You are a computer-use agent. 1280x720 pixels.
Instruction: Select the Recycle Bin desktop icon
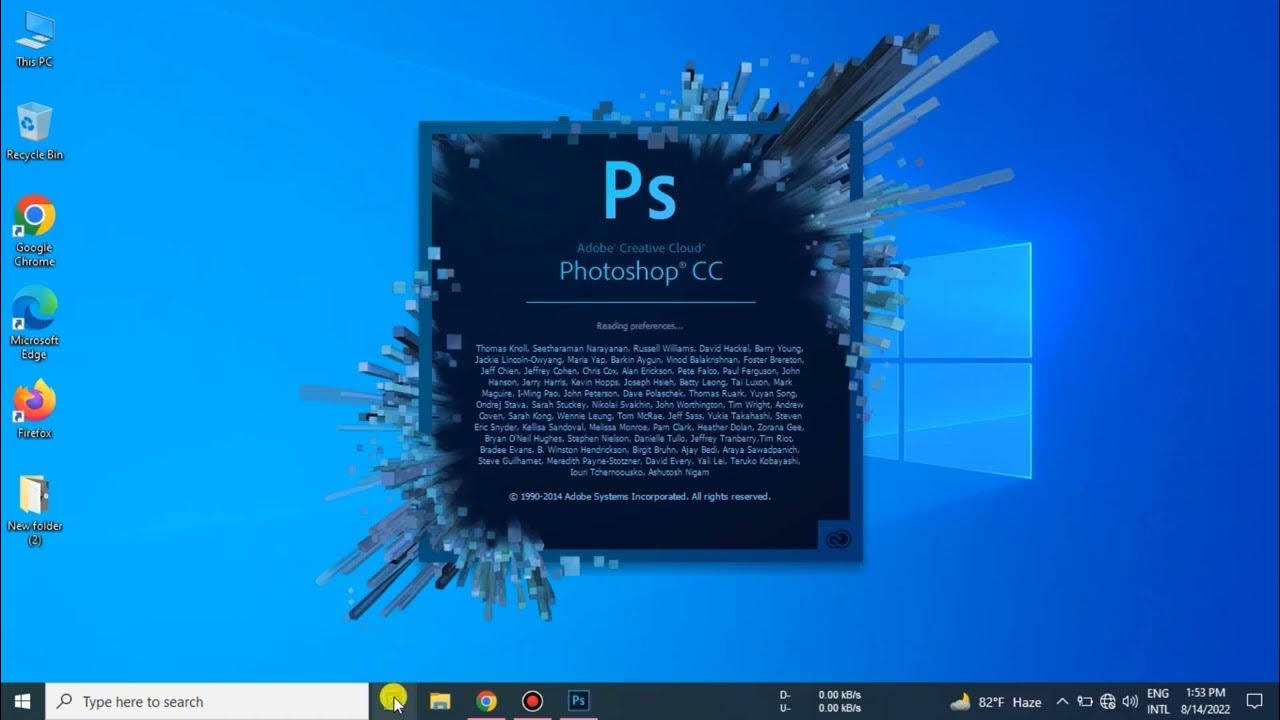(x=34, y=130)
